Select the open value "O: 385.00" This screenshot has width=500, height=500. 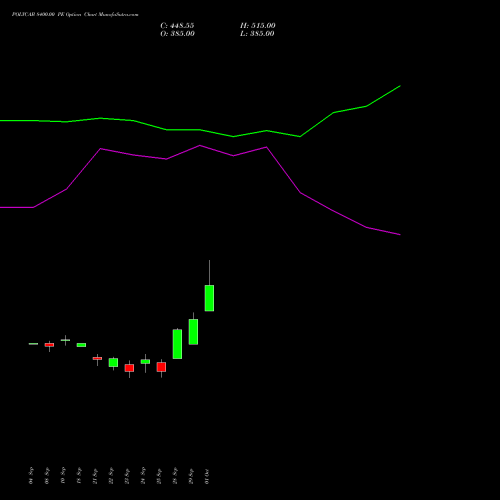click(x=177, y=34)
